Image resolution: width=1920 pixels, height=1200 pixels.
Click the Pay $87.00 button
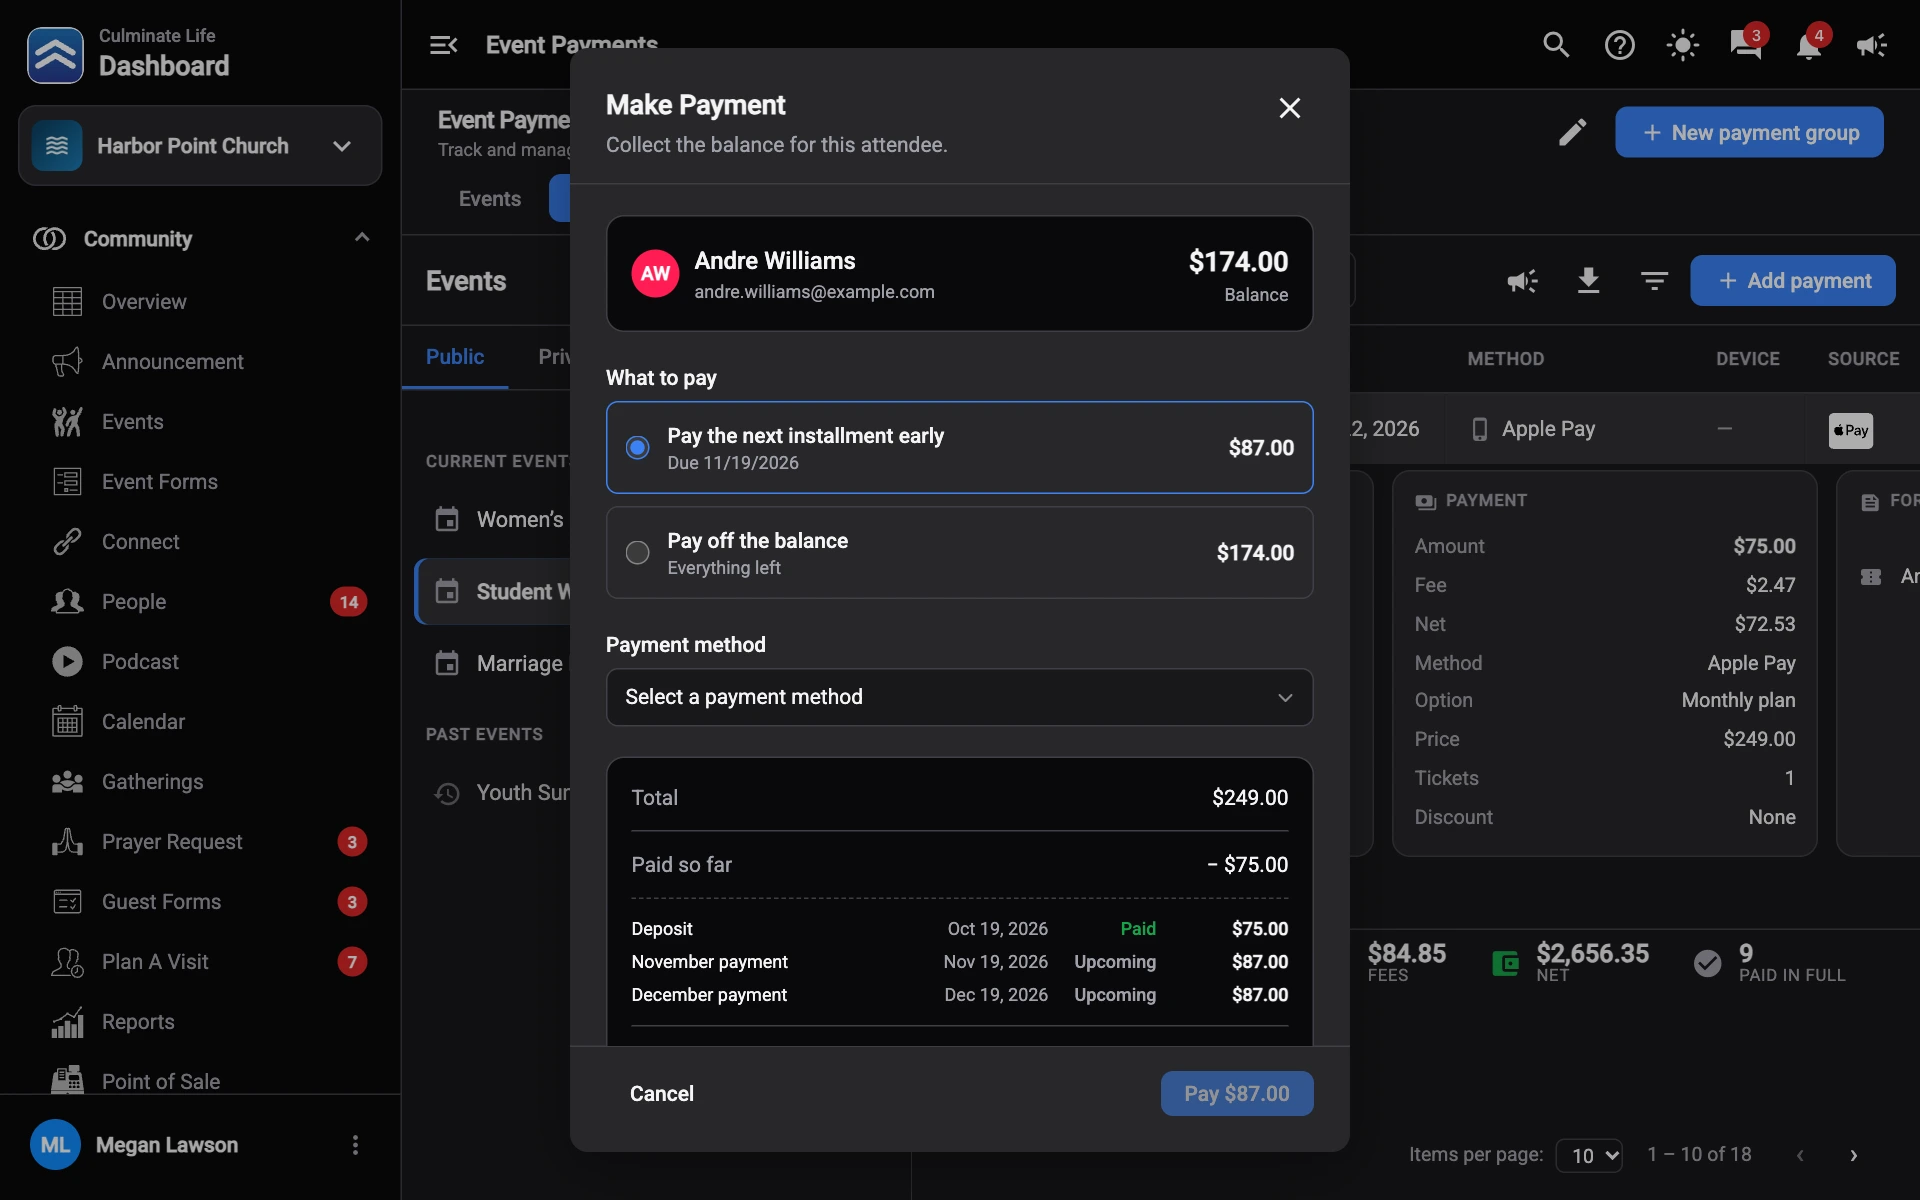click(x=1237, y=1094)
